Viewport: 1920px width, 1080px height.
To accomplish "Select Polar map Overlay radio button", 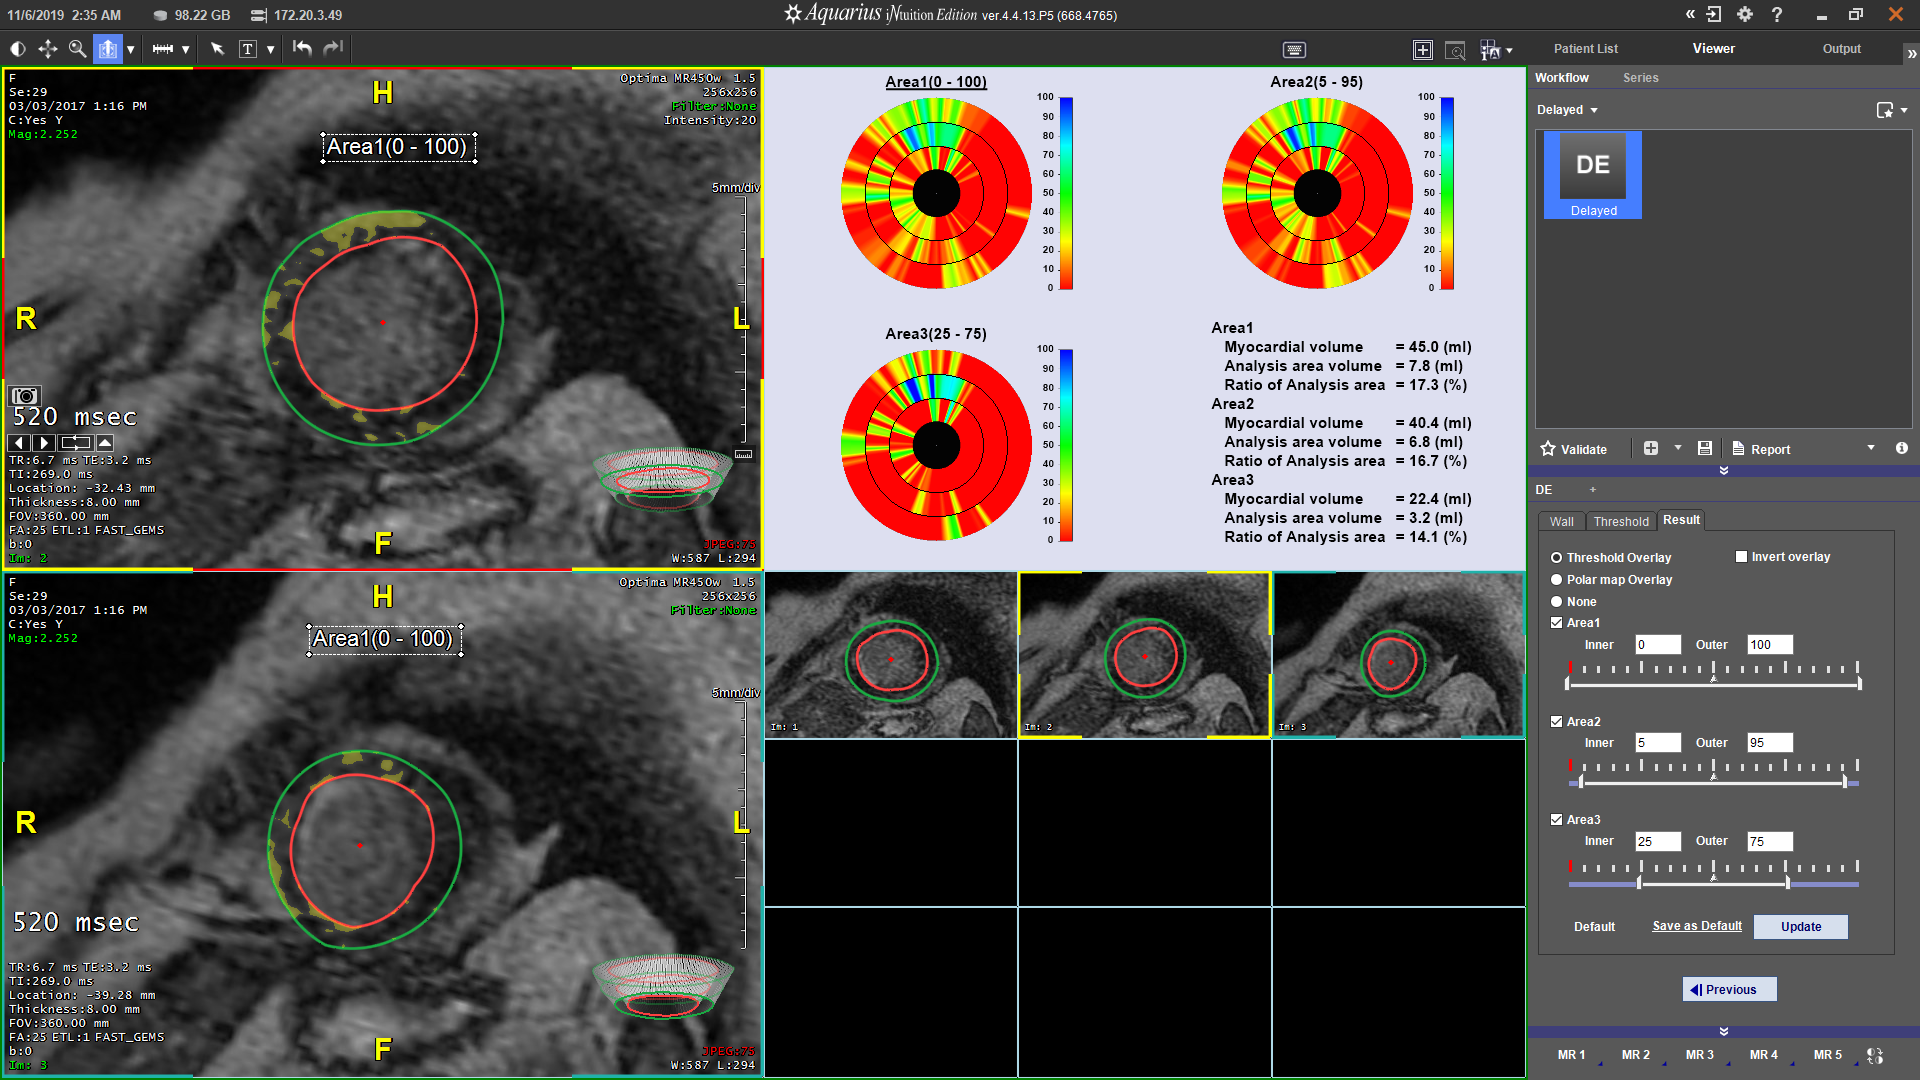I will [x=1556, y=579].
